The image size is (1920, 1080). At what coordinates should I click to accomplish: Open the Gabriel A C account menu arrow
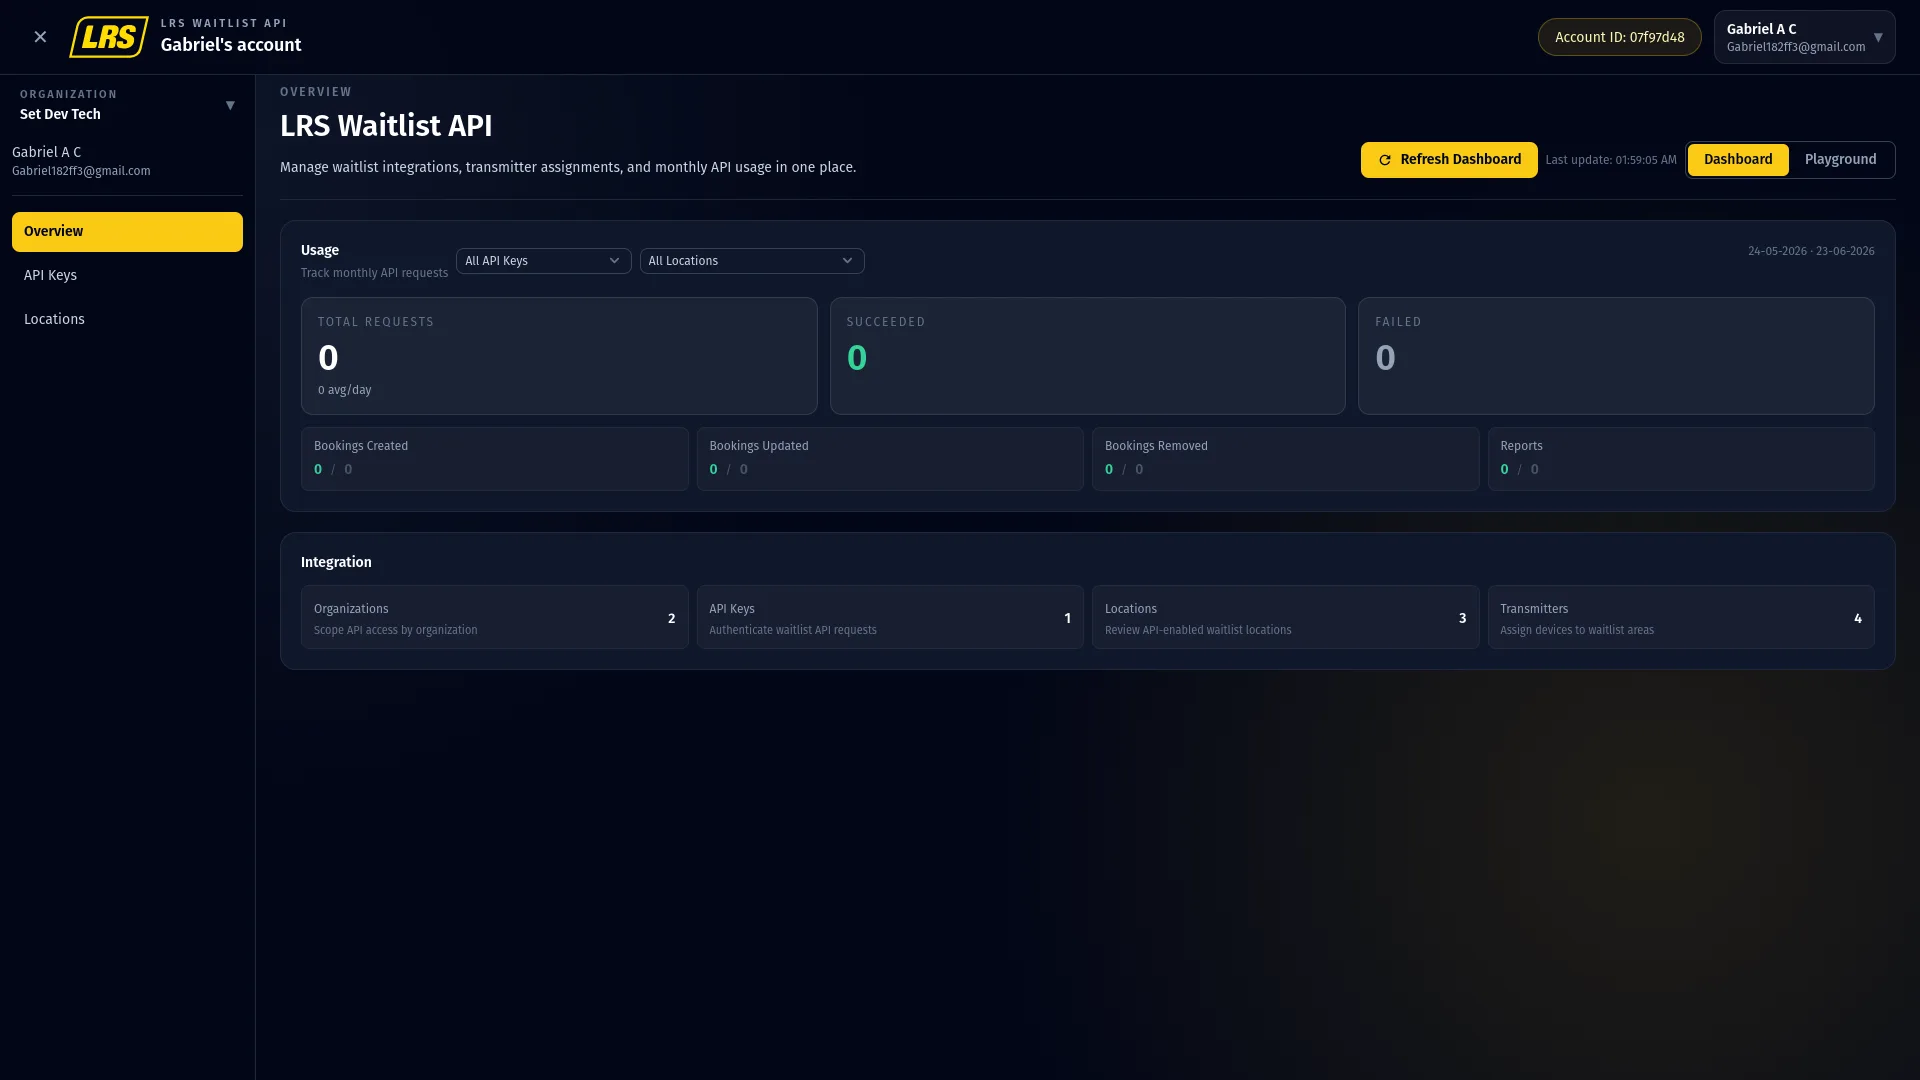click(1878, 37)
